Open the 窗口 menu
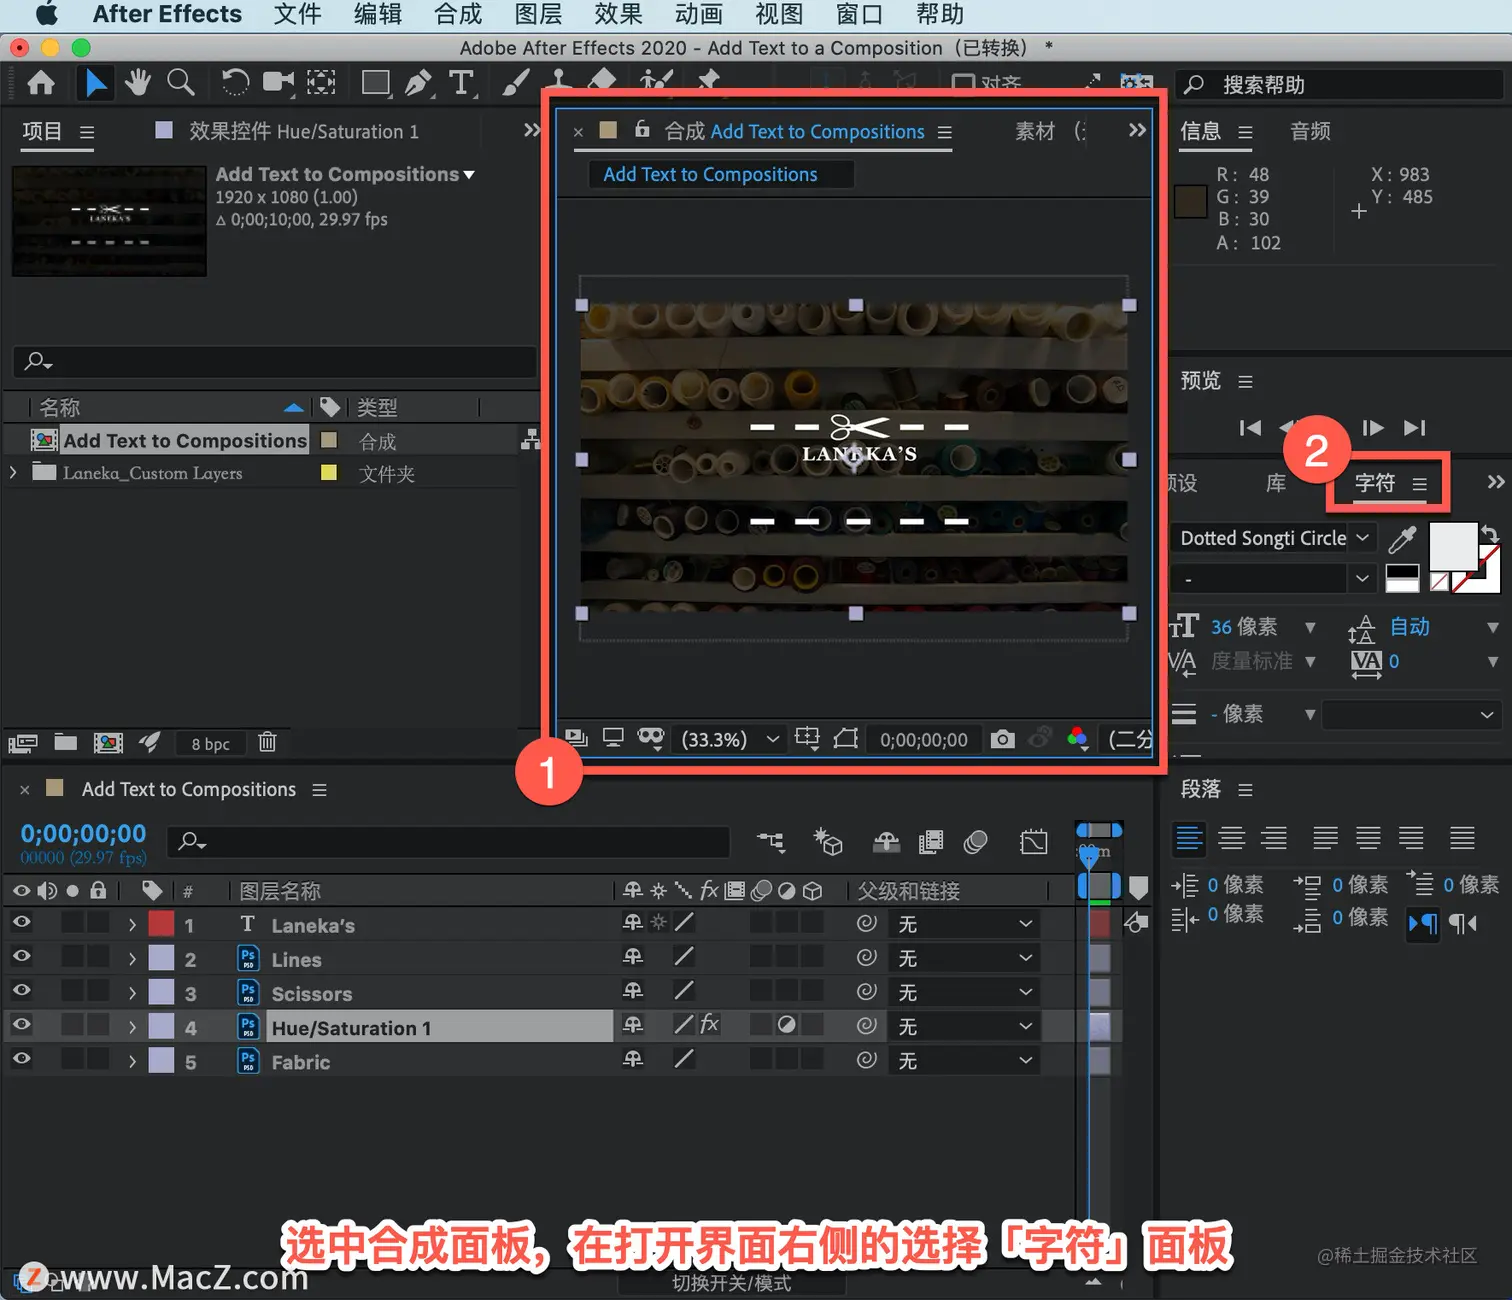The image size is (1512, 1300). [859, 15]
